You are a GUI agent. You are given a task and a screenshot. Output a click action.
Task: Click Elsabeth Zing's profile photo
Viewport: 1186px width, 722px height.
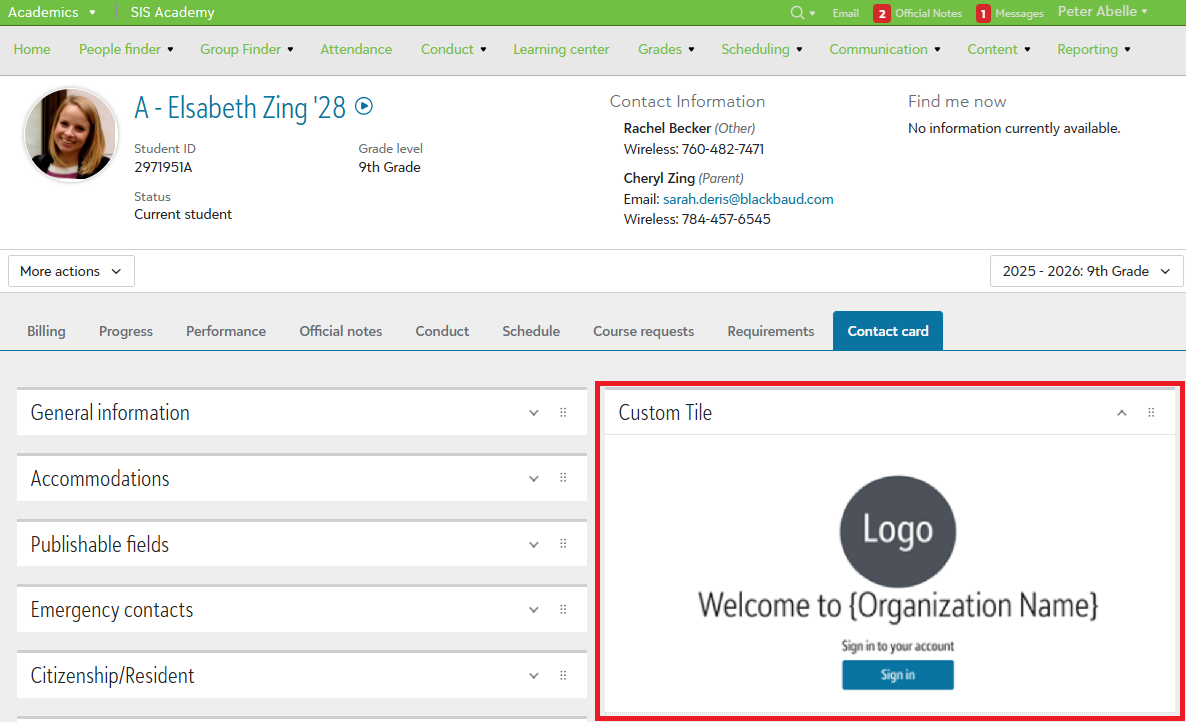[x=71, y=134]
